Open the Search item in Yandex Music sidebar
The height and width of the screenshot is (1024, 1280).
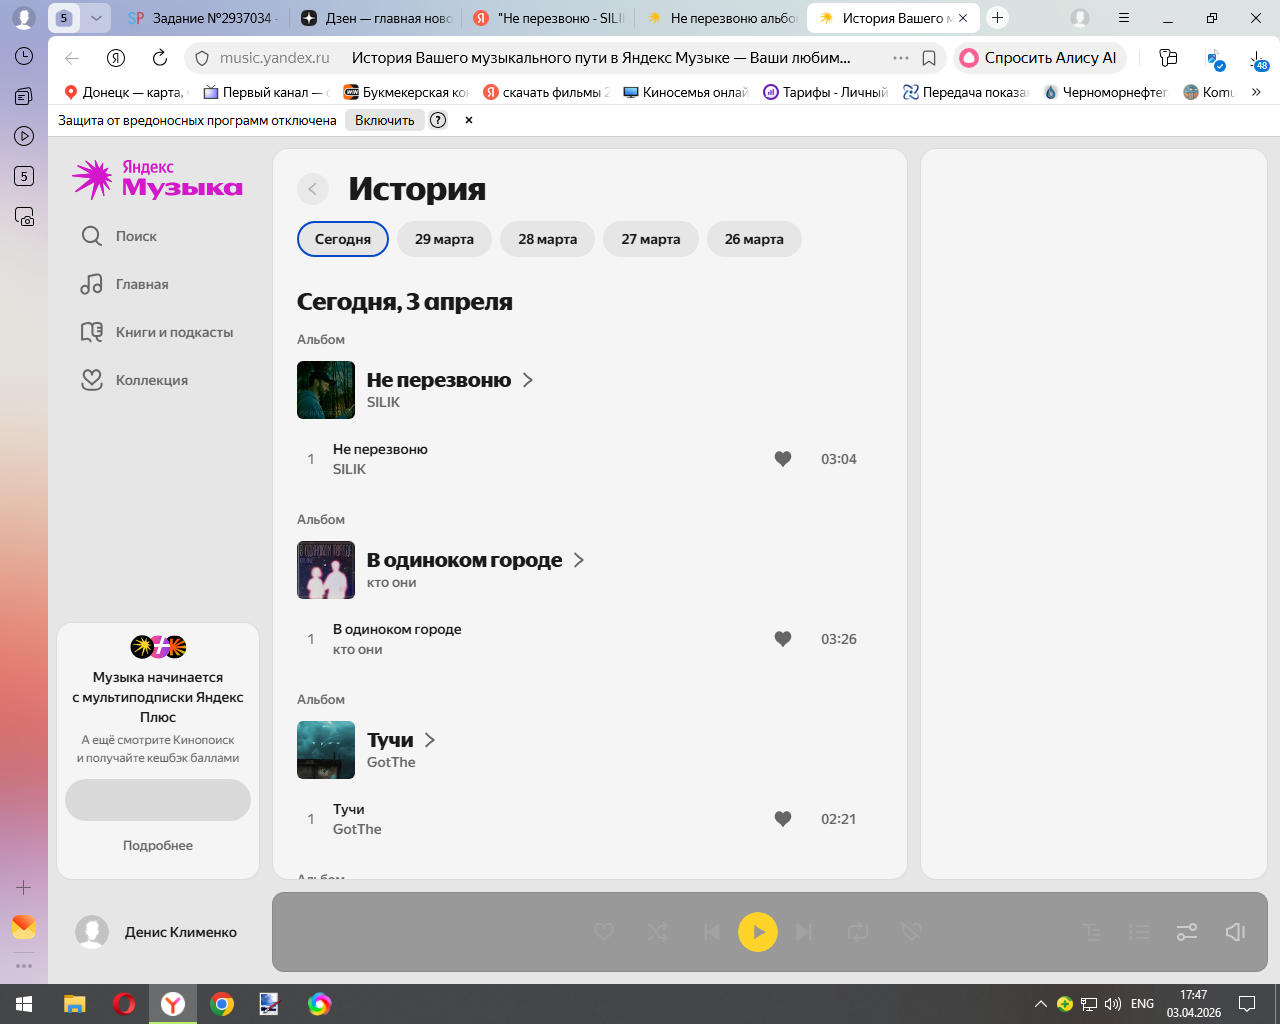pos(119,236)
